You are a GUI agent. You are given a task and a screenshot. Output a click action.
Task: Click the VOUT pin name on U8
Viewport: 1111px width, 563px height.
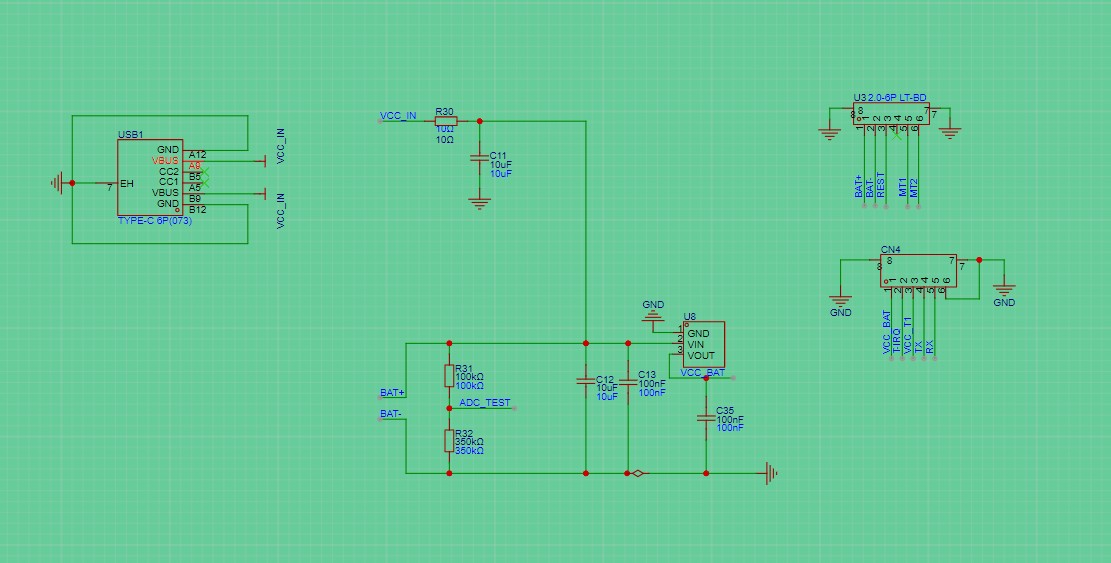coord(701,356)
